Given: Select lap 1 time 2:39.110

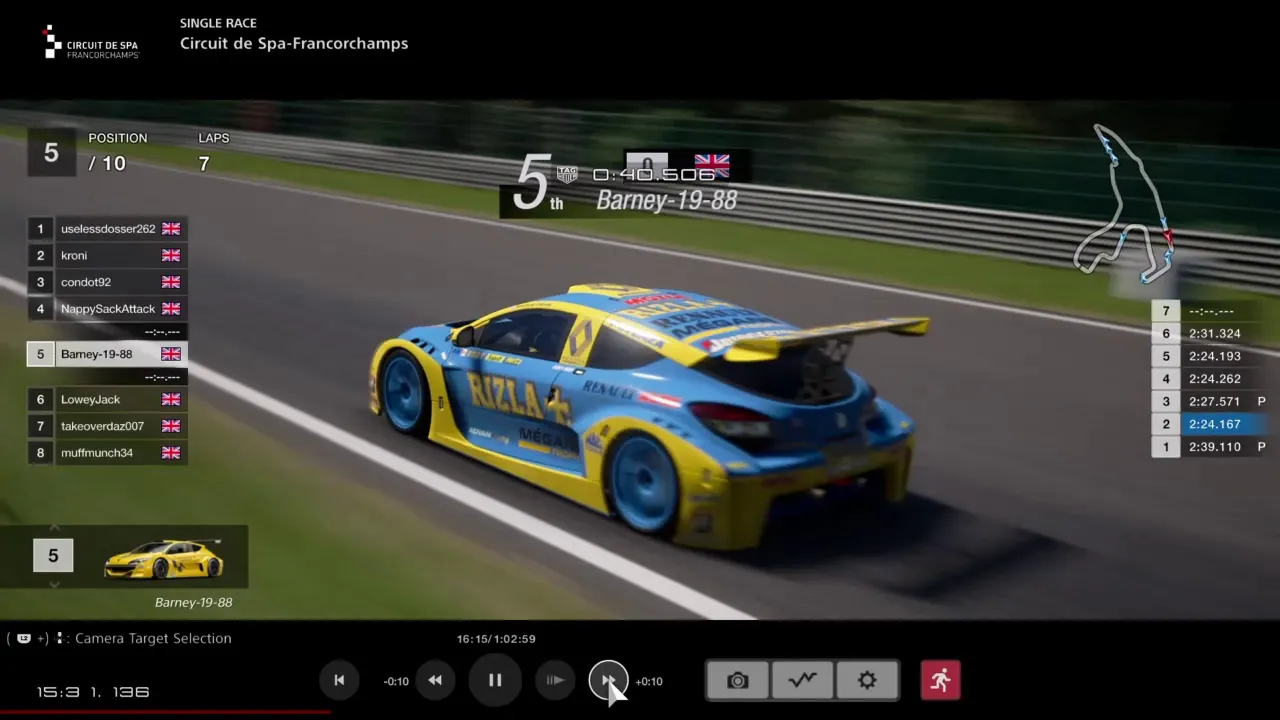Looking at the screenshot, I should [1210, 447].
